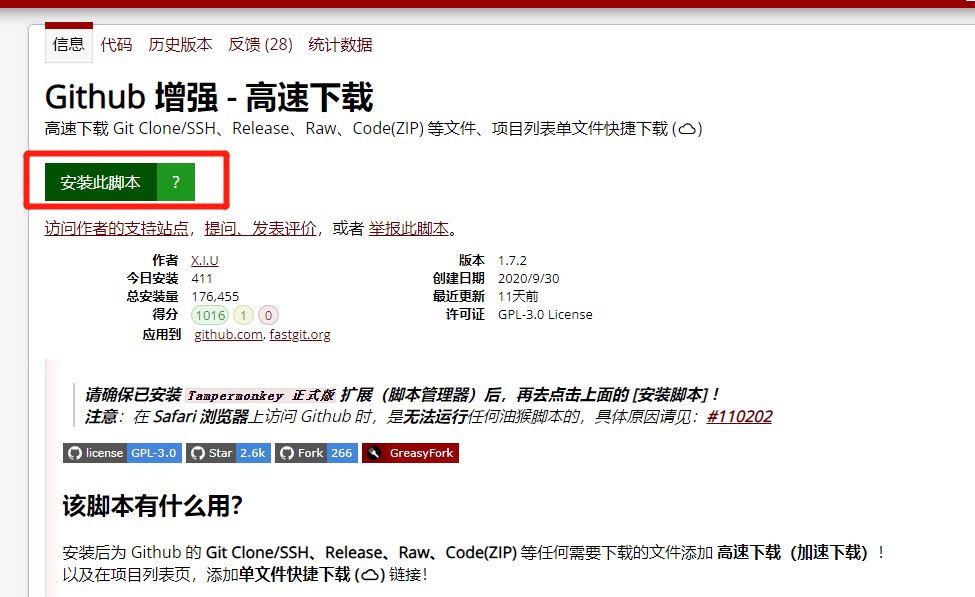Open the 历史版本 tab
The width and height of the screenshot is (975, 597).
click(180, 45)
